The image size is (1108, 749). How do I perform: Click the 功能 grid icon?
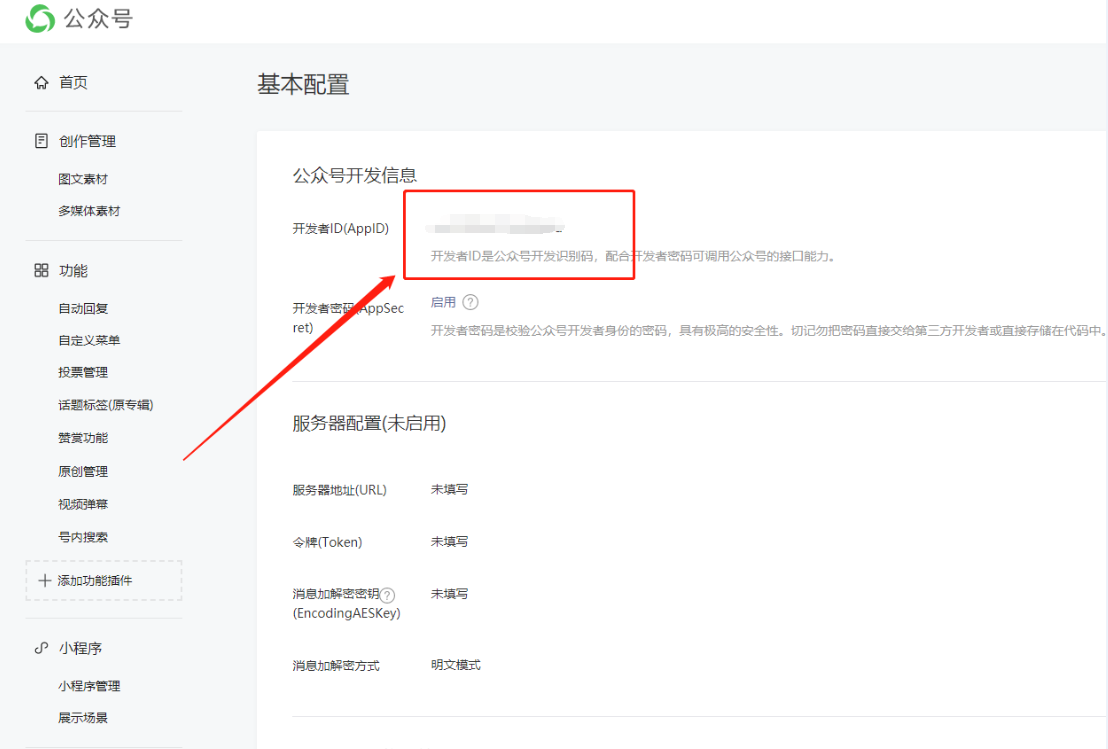click(x=41, y=271)
